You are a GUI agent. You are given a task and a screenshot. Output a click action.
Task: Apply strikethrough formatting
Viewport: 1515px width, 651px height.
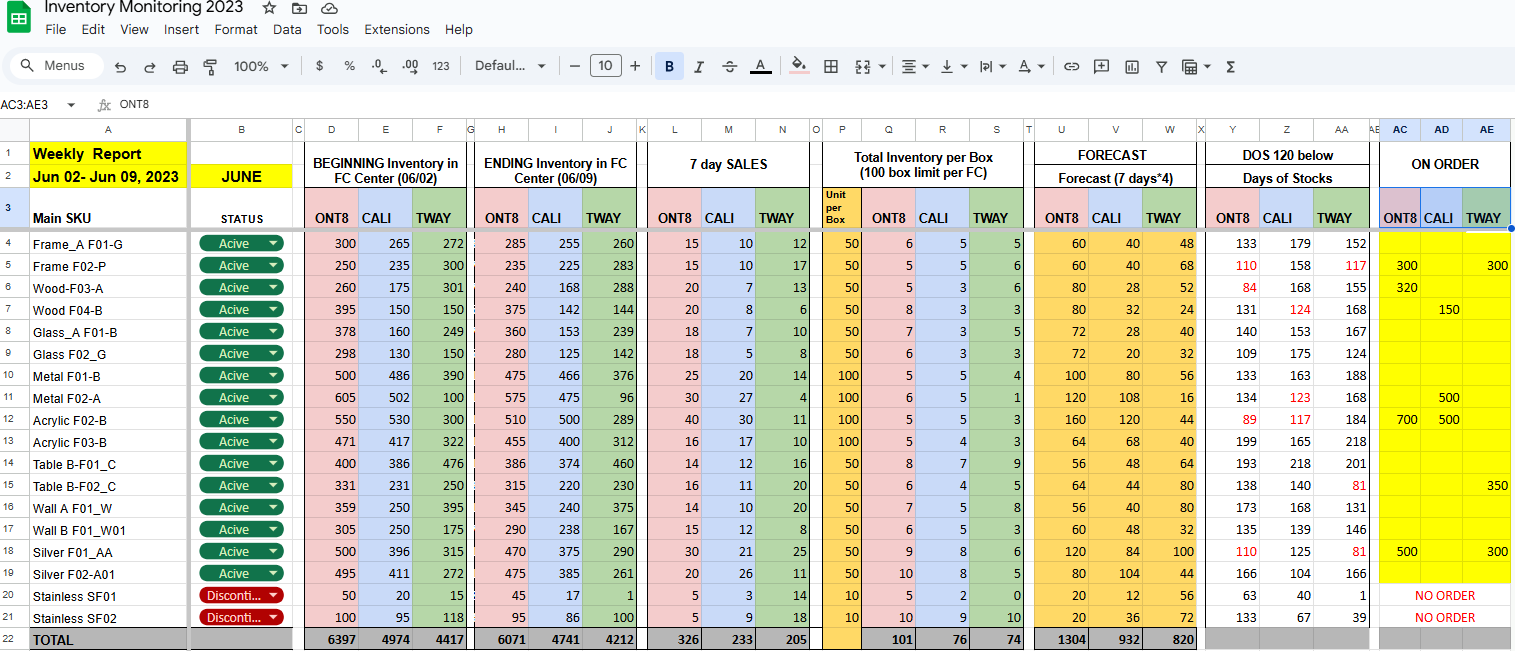click(x=729, y=67)
